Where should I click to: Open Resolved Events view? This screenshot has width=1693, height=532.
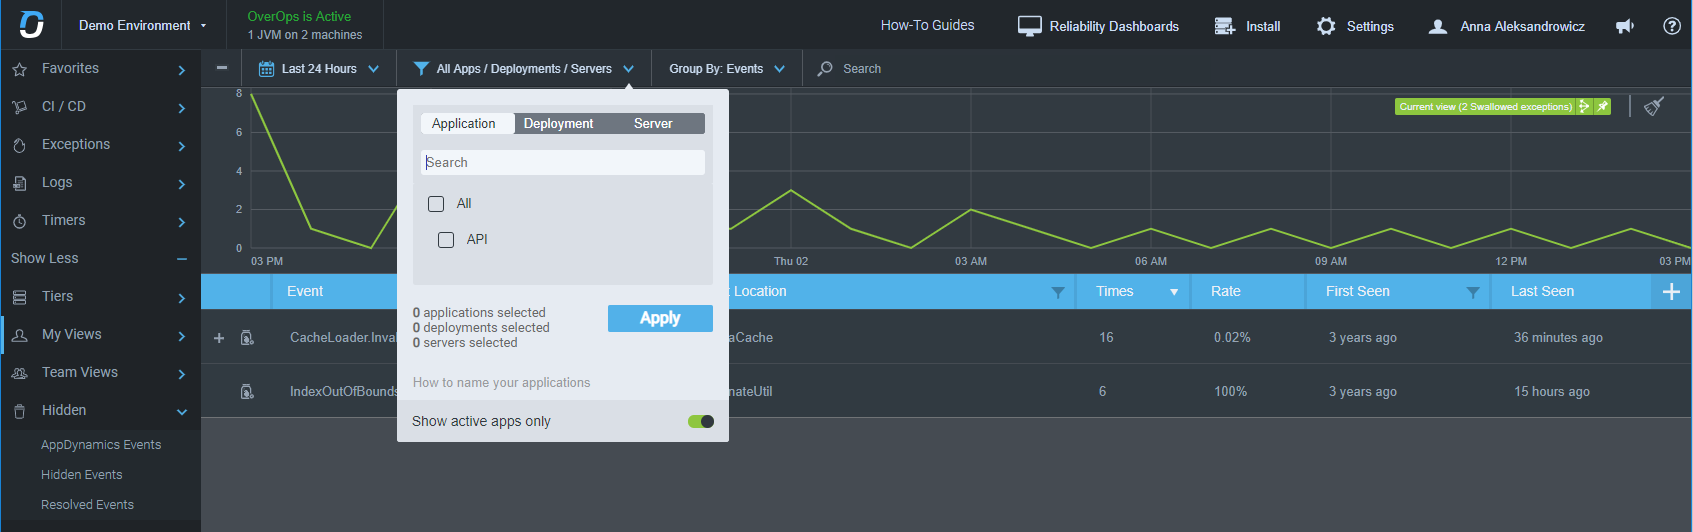87,505
